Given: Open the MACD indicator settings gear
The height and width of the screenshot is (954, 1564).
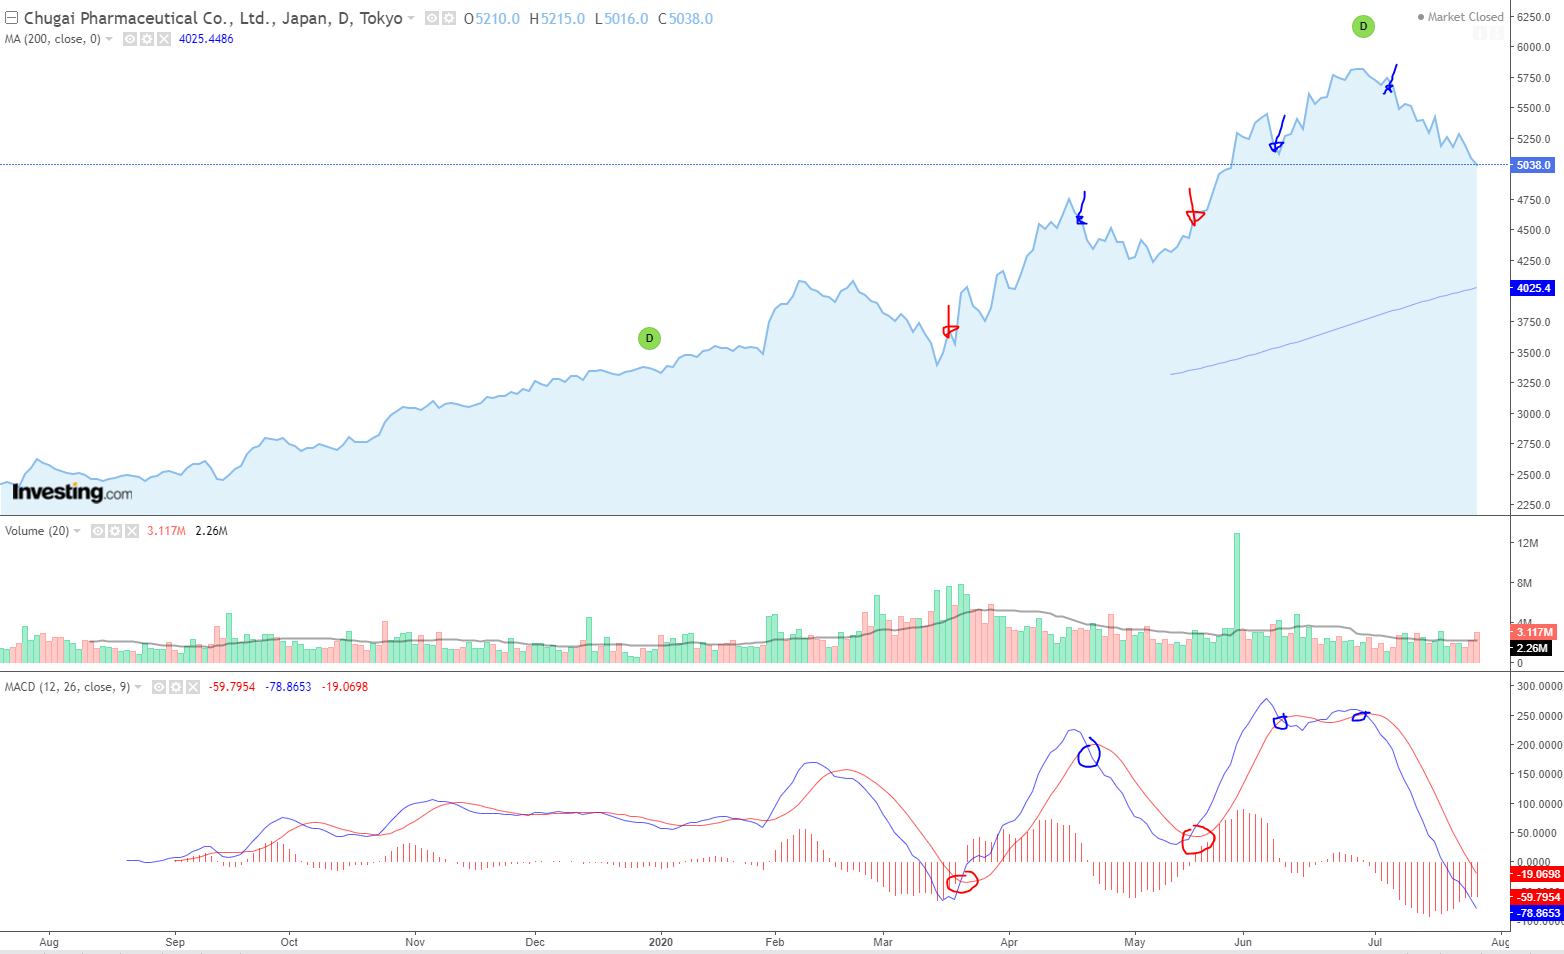Looking at the screenshot, I should [175, 687].
